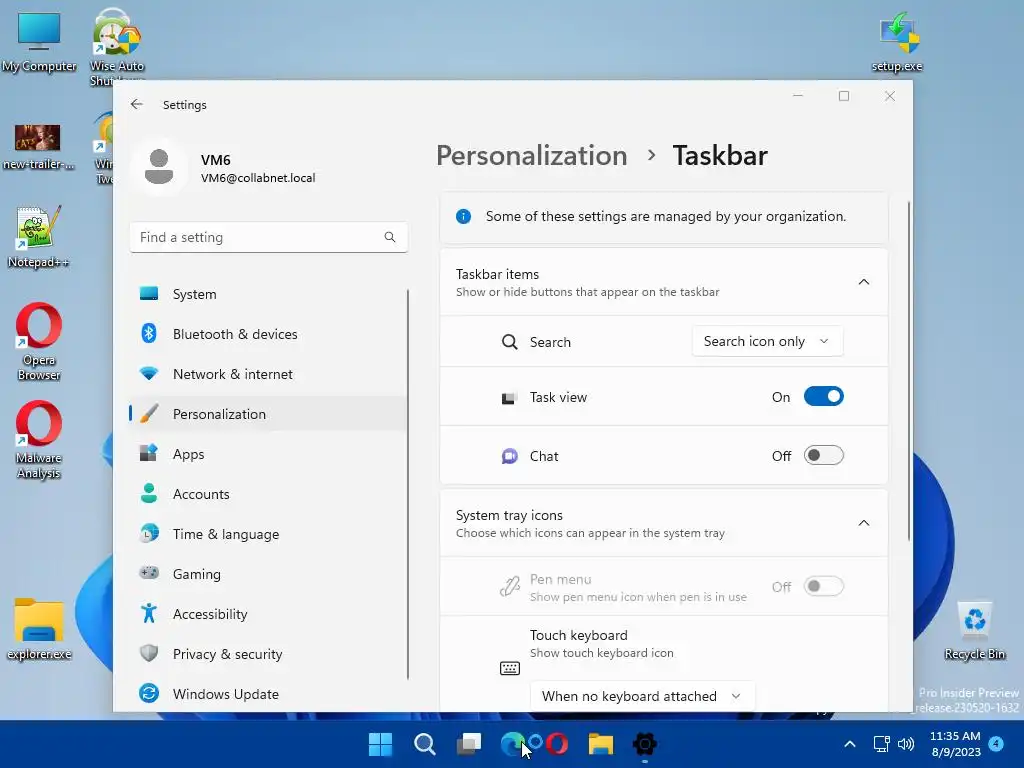Click the back arrow in Settings
This screenshot has width=1024, height=768.
pyautogui.click(x=136, y=104)
